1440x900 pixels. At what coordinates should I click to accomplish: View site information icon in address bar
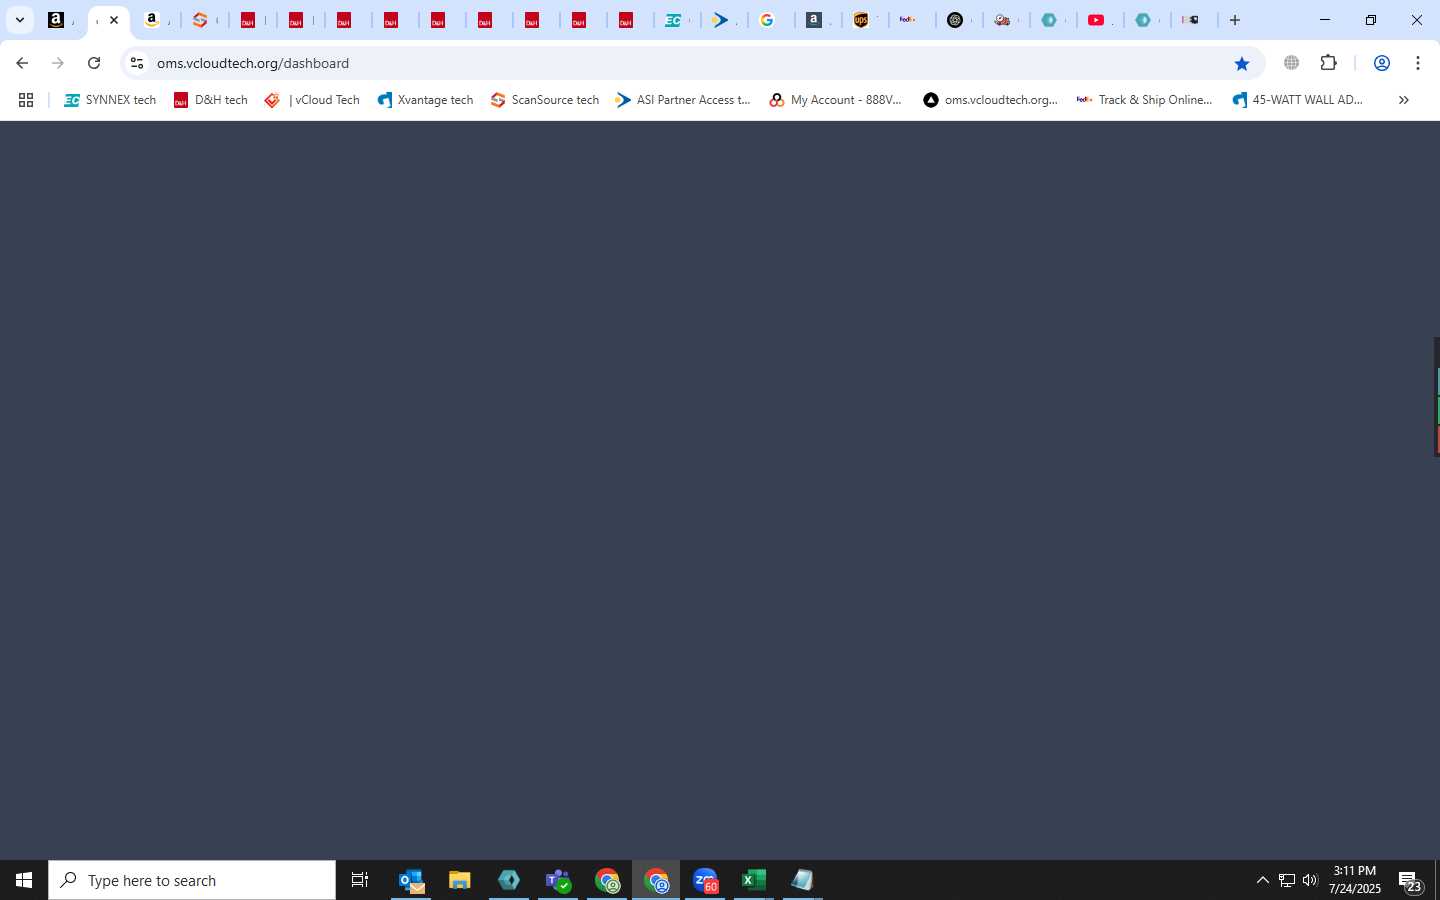[137, 63]
